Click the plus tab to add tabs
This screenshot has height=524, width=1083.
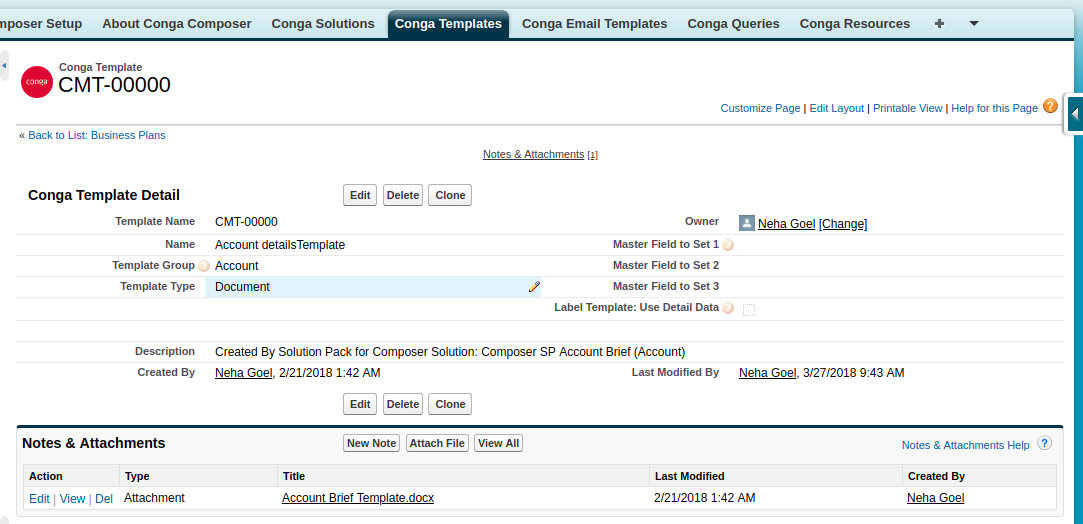(x=939, y=24)
